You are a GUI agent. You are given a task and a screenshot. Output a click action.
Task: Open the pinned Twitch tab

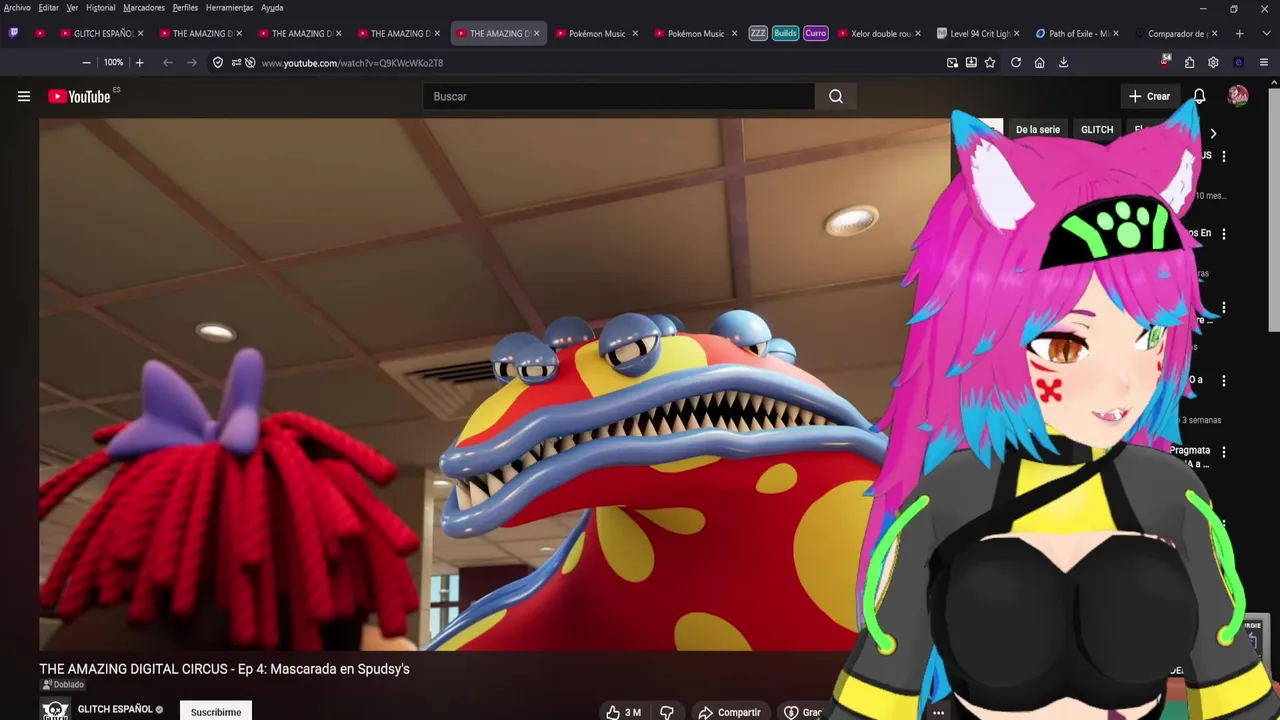click(x=13, y=33)
